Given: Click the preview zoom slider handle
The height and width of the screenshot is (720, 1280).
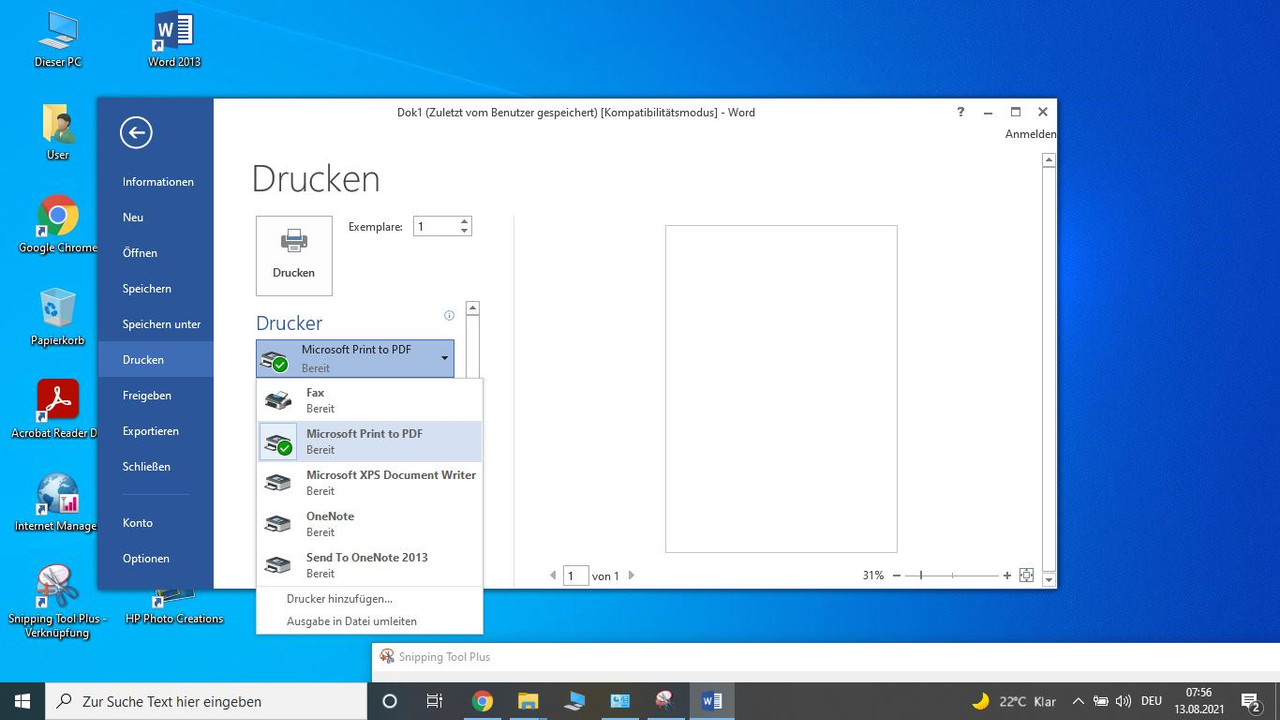Looking at the screenshot, I should [x=921, y=575].
